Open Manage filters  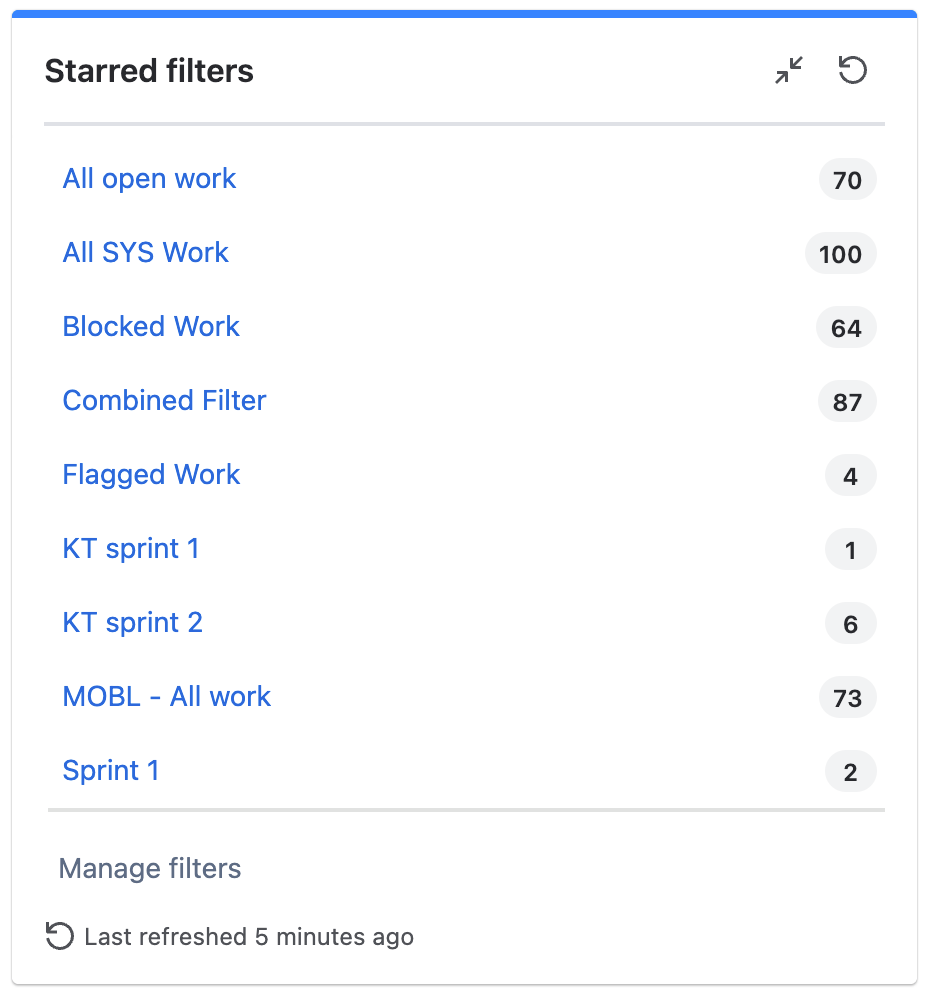click(x=149, y=869)
